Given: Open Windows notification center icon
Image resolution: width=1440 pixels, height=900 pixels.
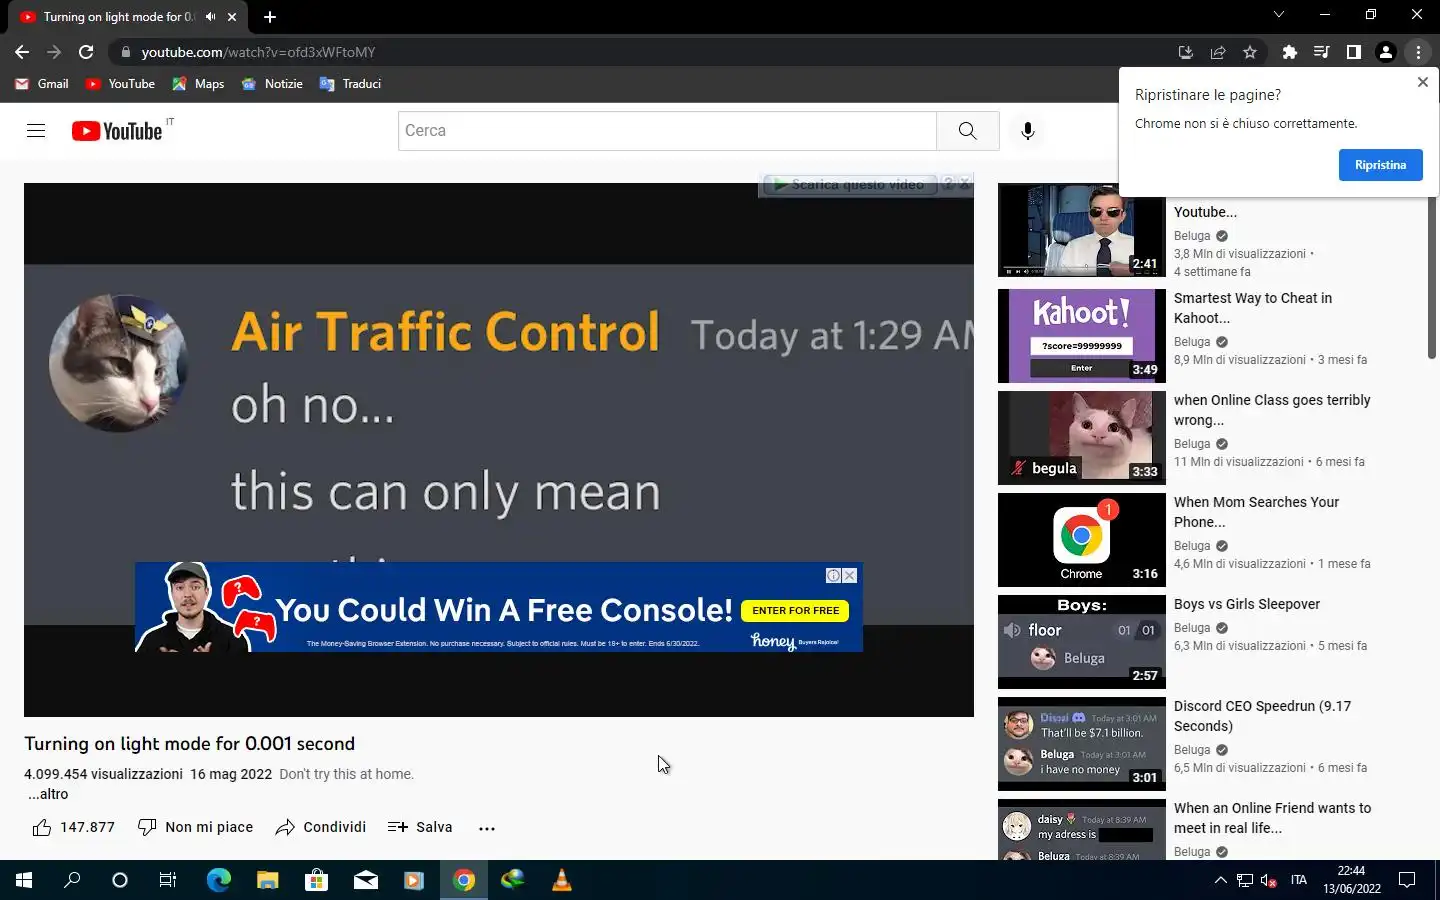Looking at the screenshot, I should [1406, 880].
